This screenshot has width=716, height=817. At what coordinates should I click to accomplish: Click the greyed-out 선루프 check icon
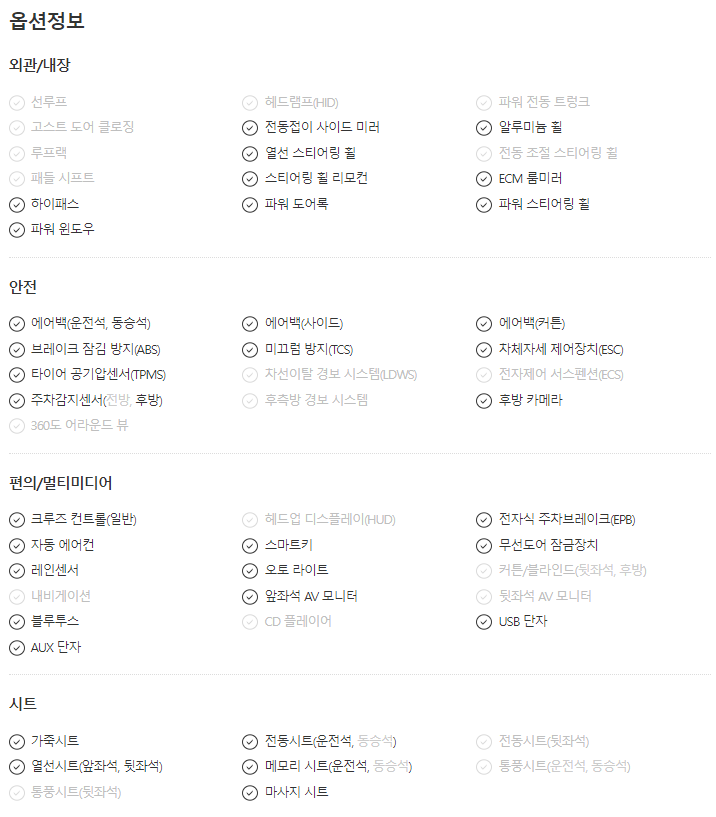[17, 102]
